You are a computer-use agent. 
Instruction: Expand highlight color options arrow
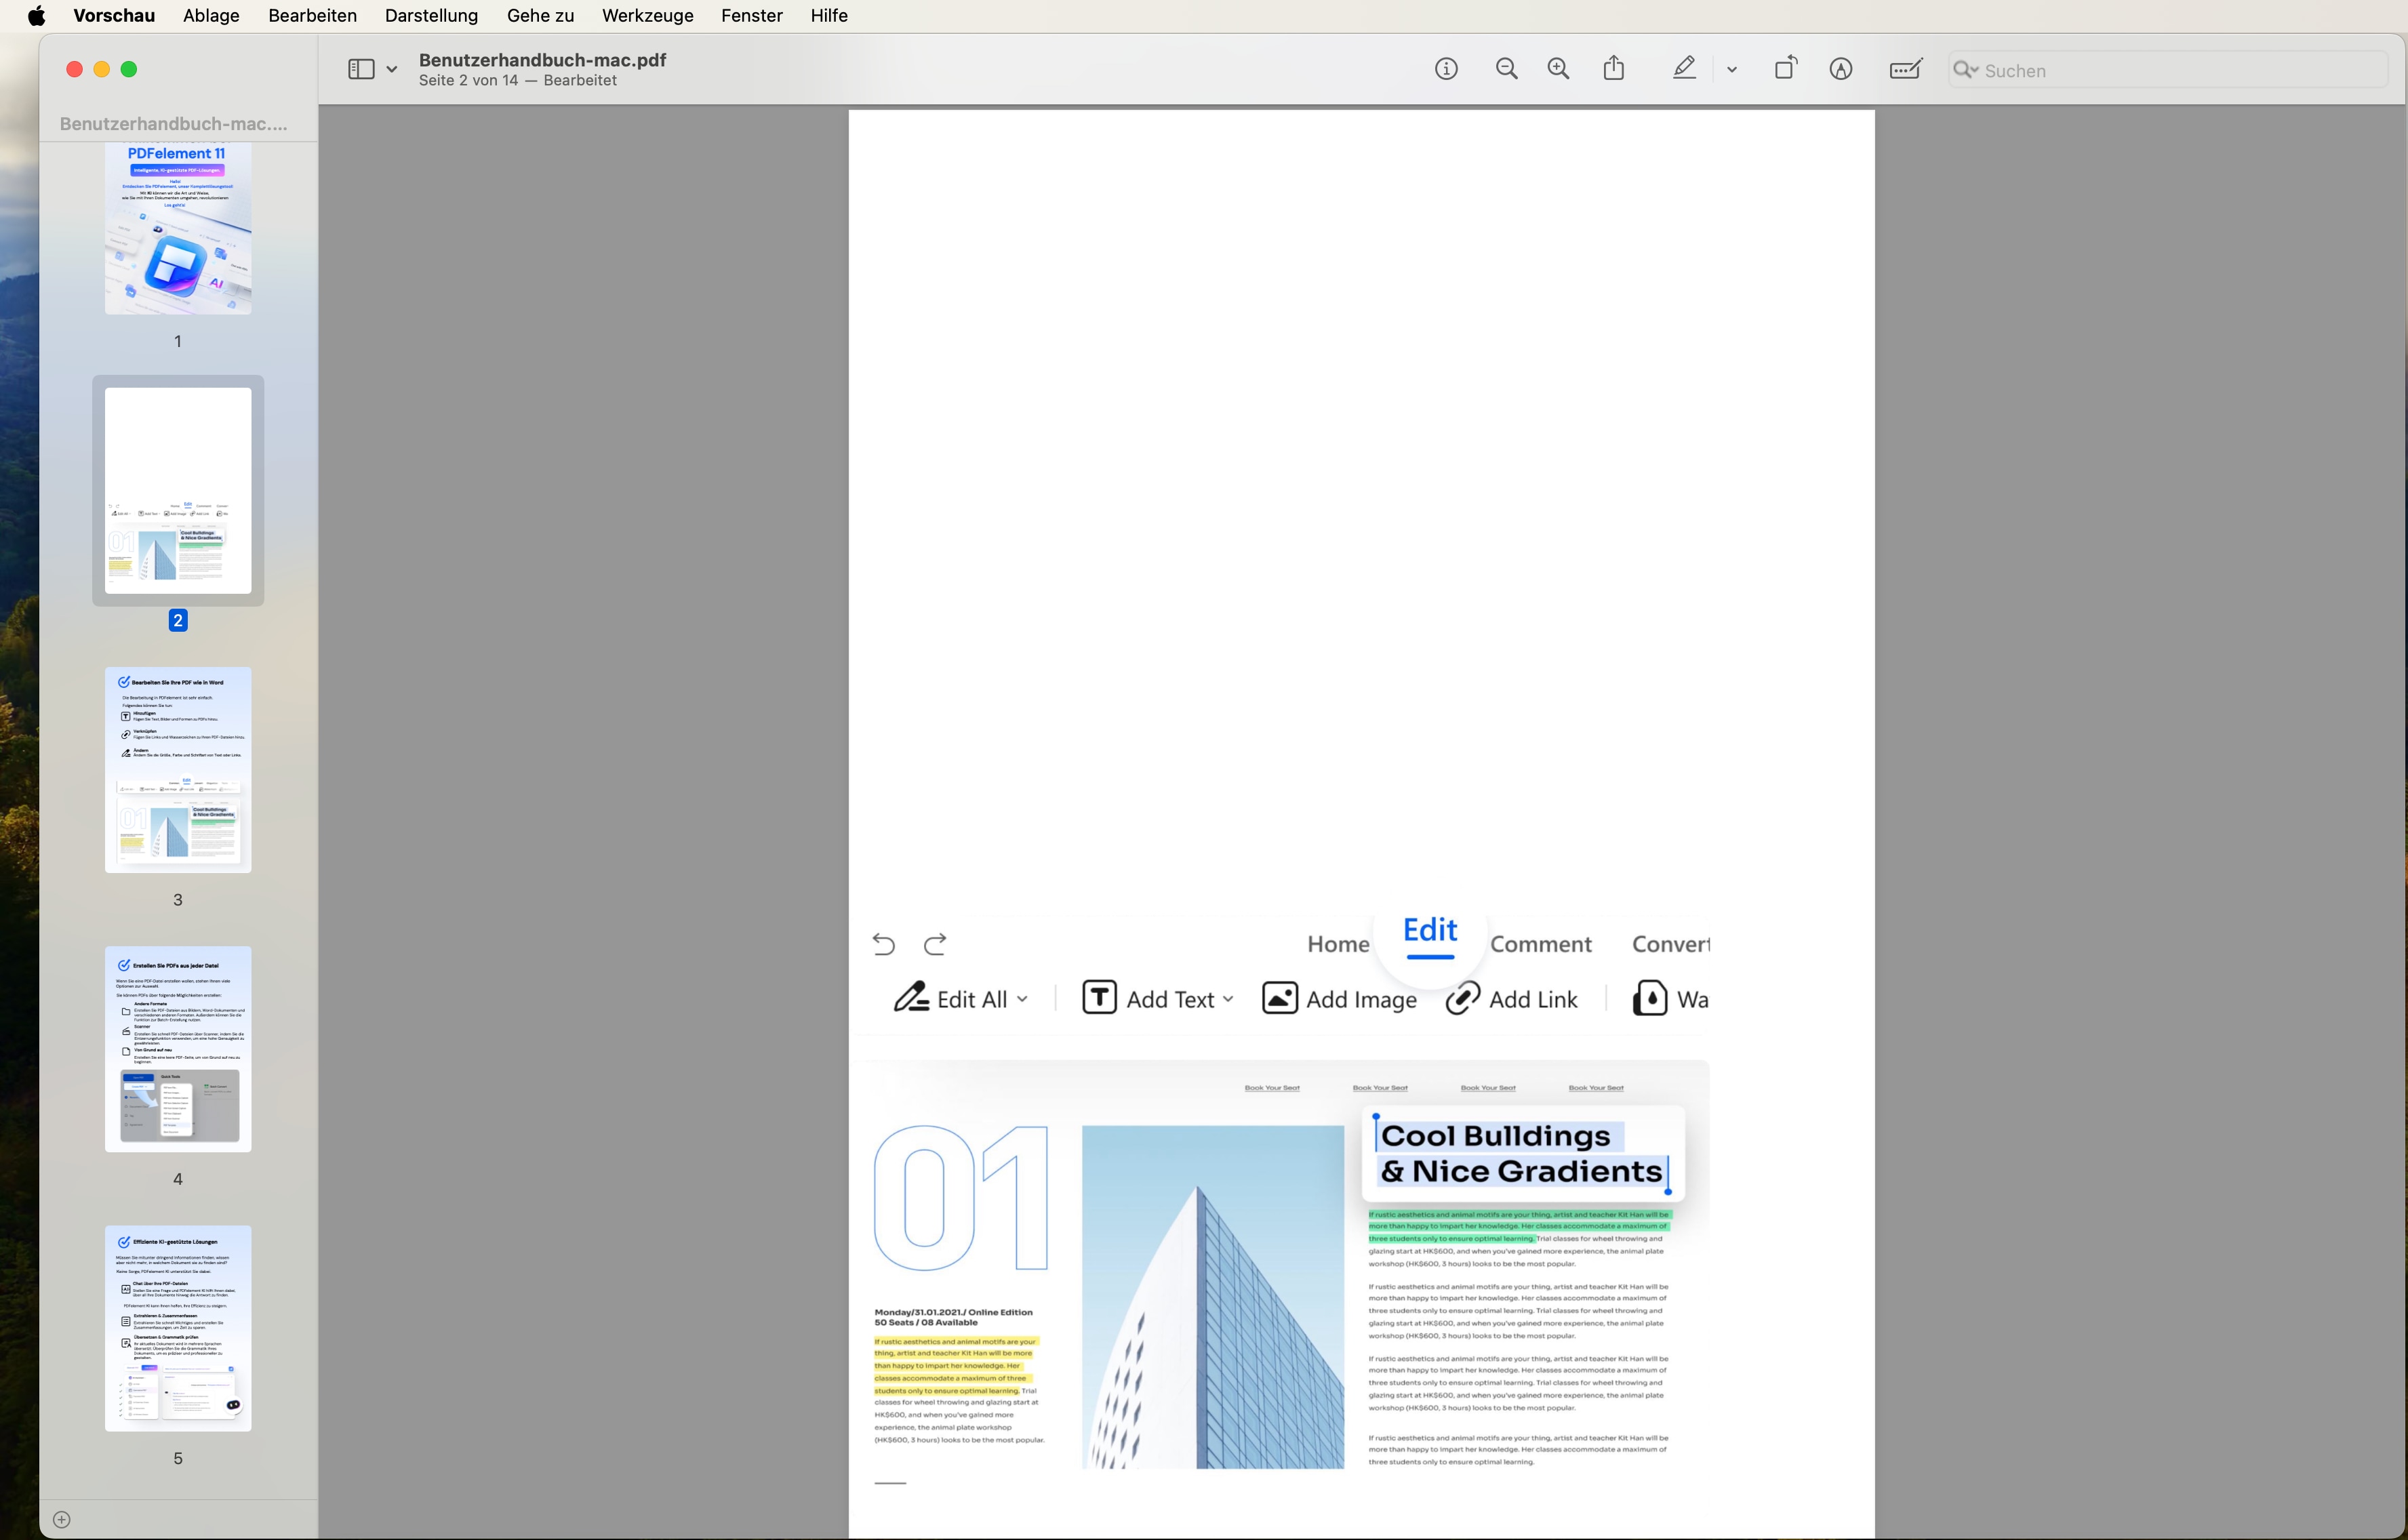[x=1732, y=70]
